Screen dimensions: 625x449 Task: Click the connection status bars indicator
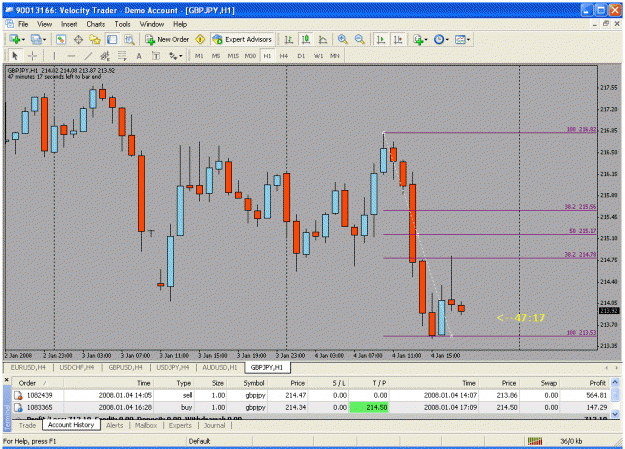point(535,441)
